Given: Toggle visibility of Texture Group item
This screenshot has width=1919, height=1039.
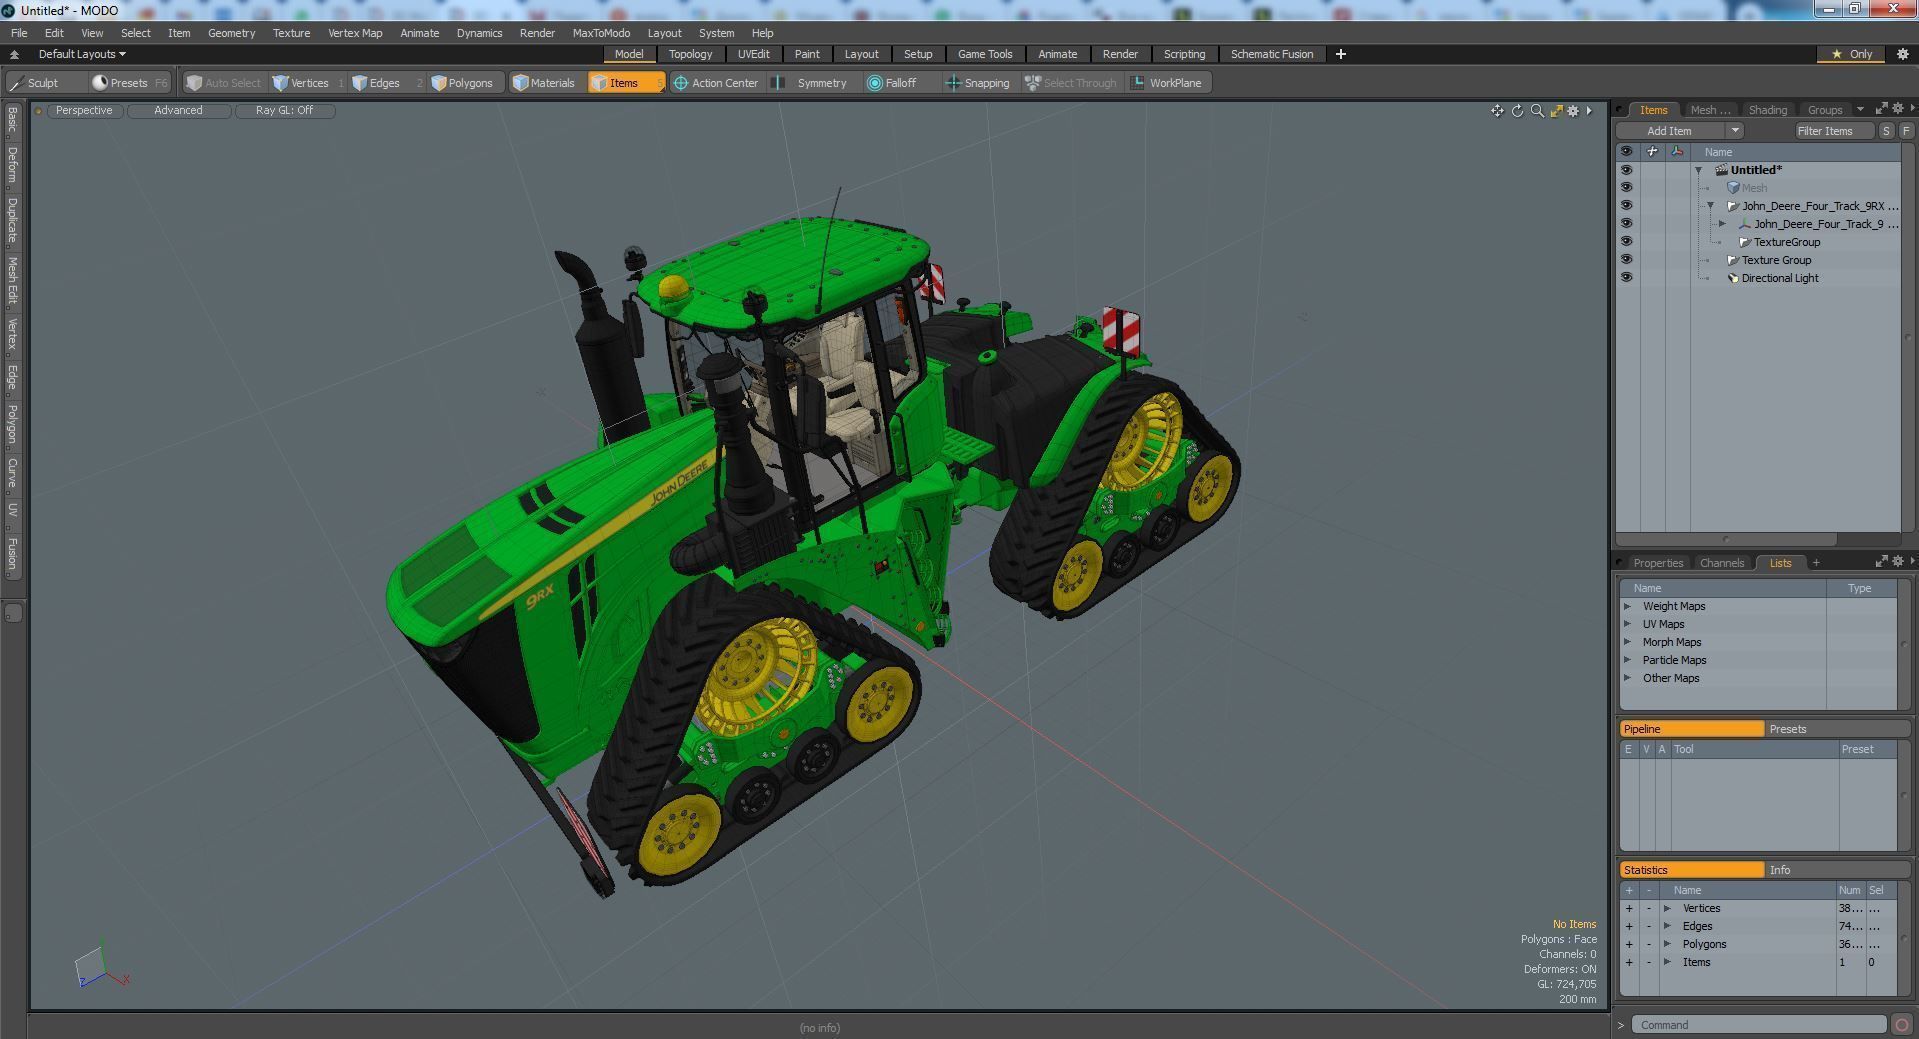Looking at the screenshot, I should point(1626,260).
